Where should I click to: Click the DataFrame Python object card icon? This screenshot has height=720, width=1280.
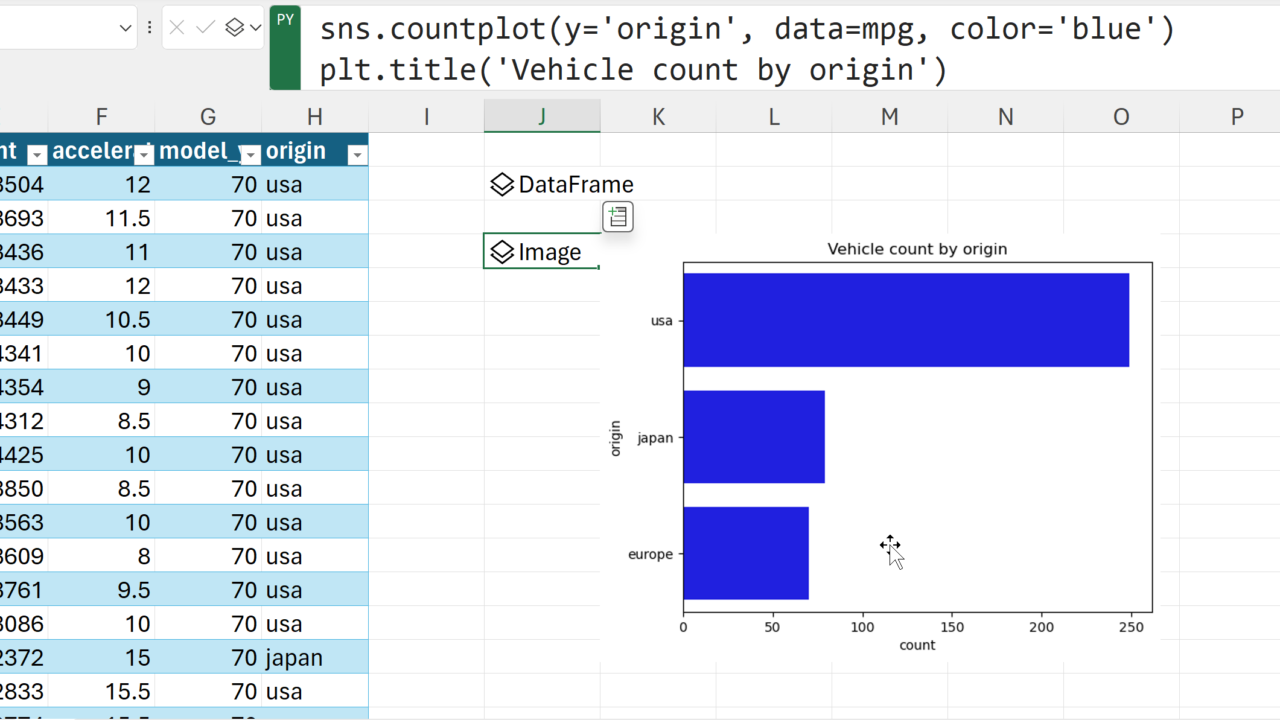tap(502, 185)
